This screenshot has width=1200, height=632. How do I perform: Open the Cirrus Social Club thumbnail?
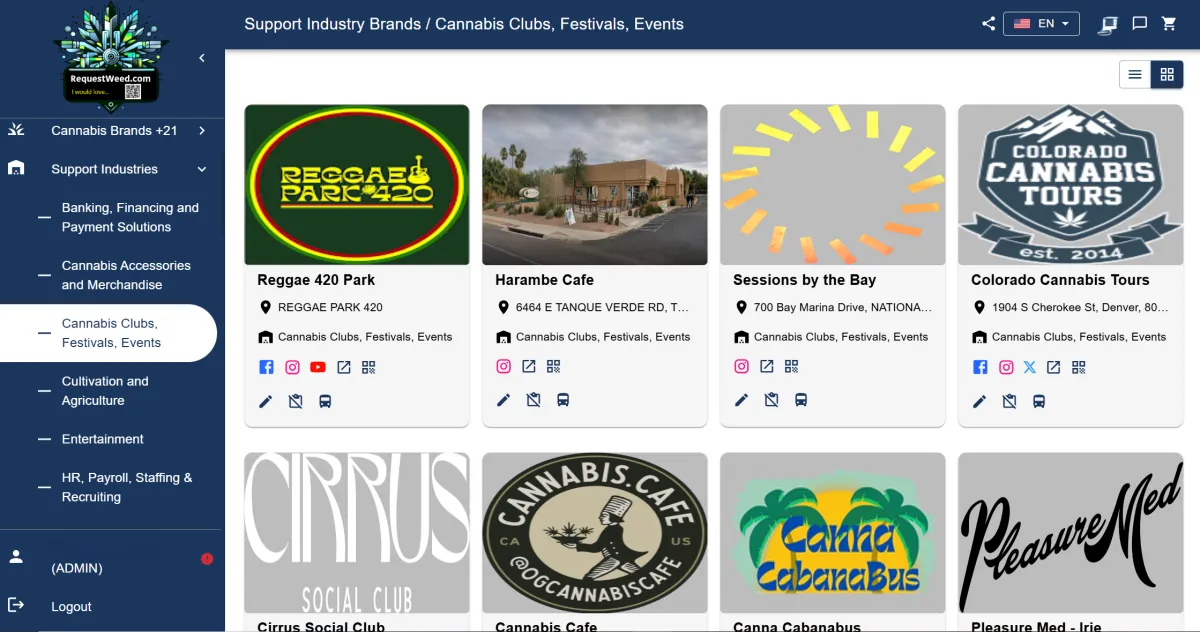point(357,533)
